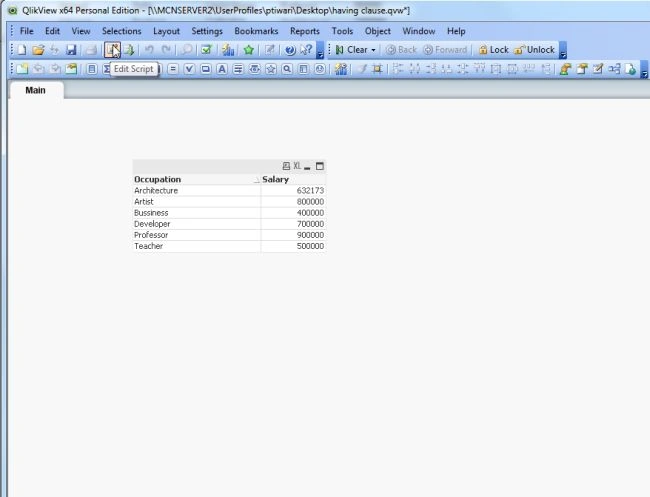Click the chart wizard icon in the design toolbar
This screenshot has width=650, height=497.
(x=341, y=69)
